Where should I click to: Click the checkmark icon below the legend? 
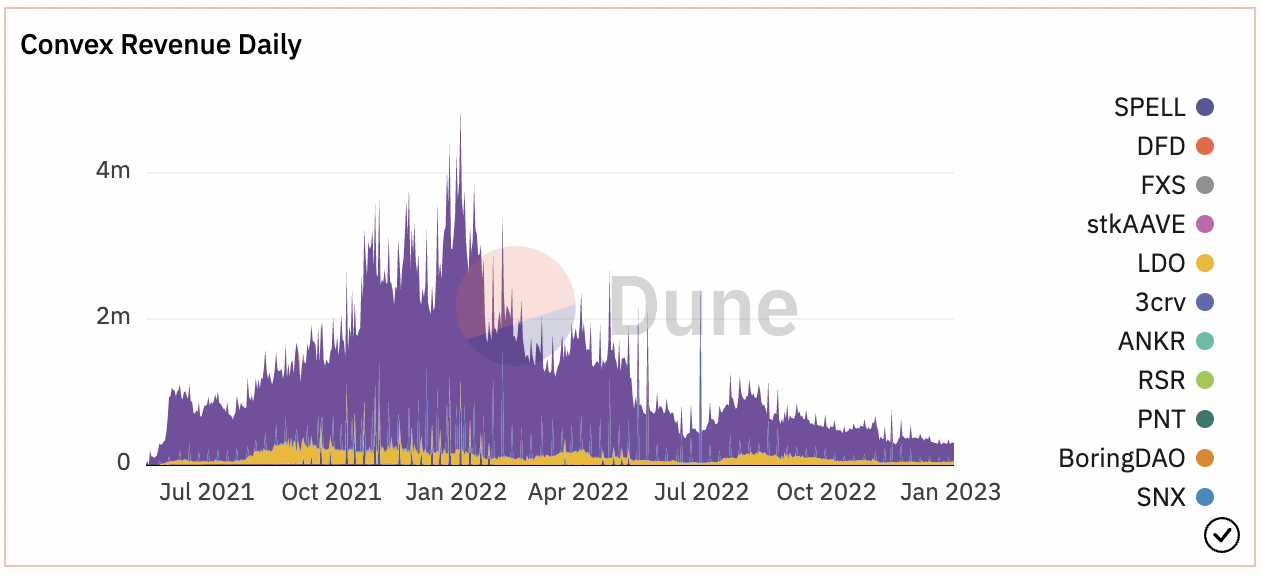(x=1221, y=536)
